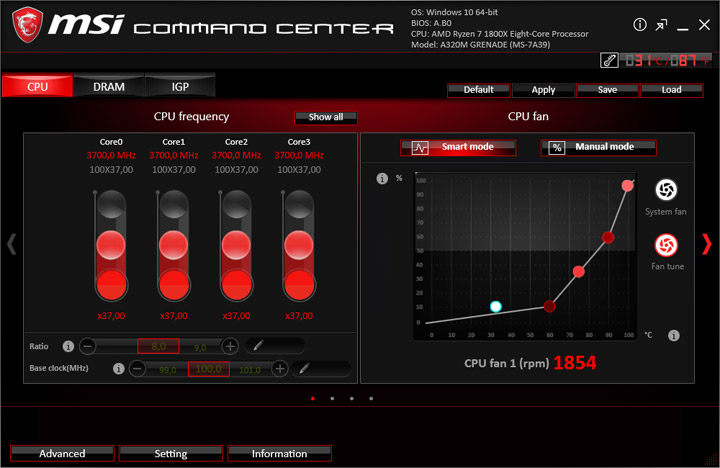This screenshot has height=468, width=720.
Task: Click Base clock value field showing 100,0
Action: pyautogui.click(x=208, y=369)
